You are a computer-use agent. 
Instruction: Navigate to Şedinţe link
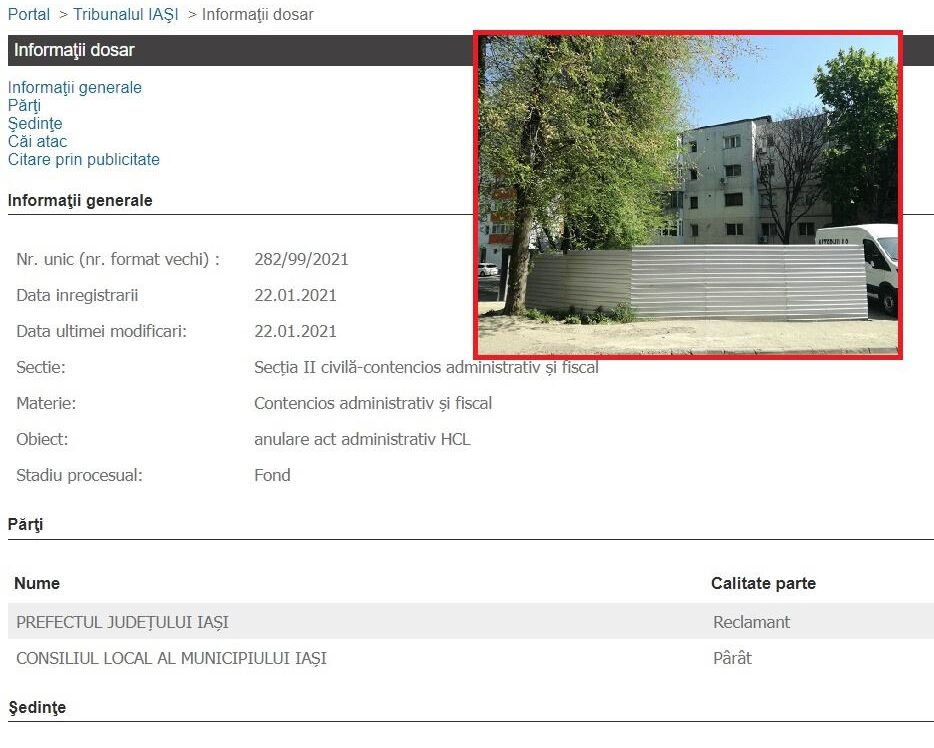click(35, 123)
